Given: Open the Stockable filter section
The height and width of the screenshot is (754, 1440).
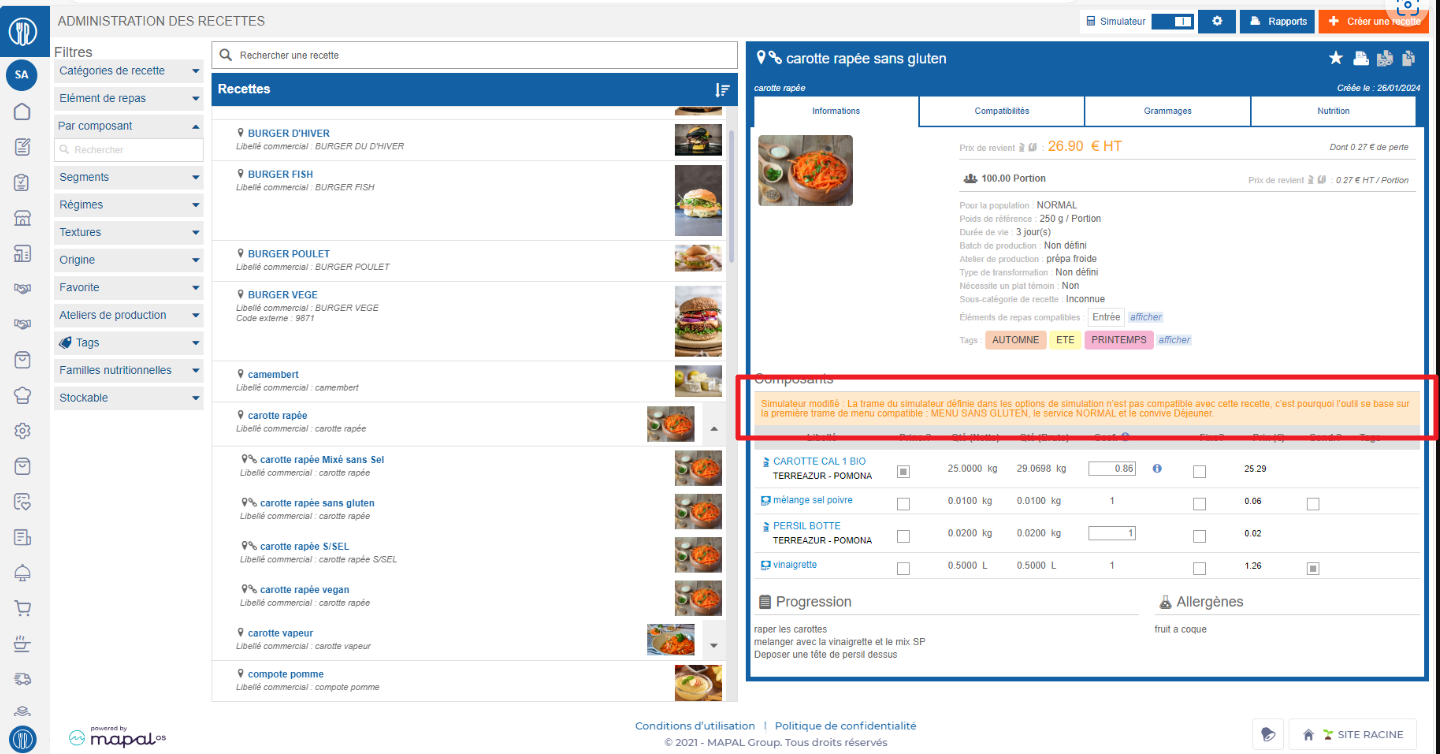Looking at the screenshot, I should (x=129, y=398).
